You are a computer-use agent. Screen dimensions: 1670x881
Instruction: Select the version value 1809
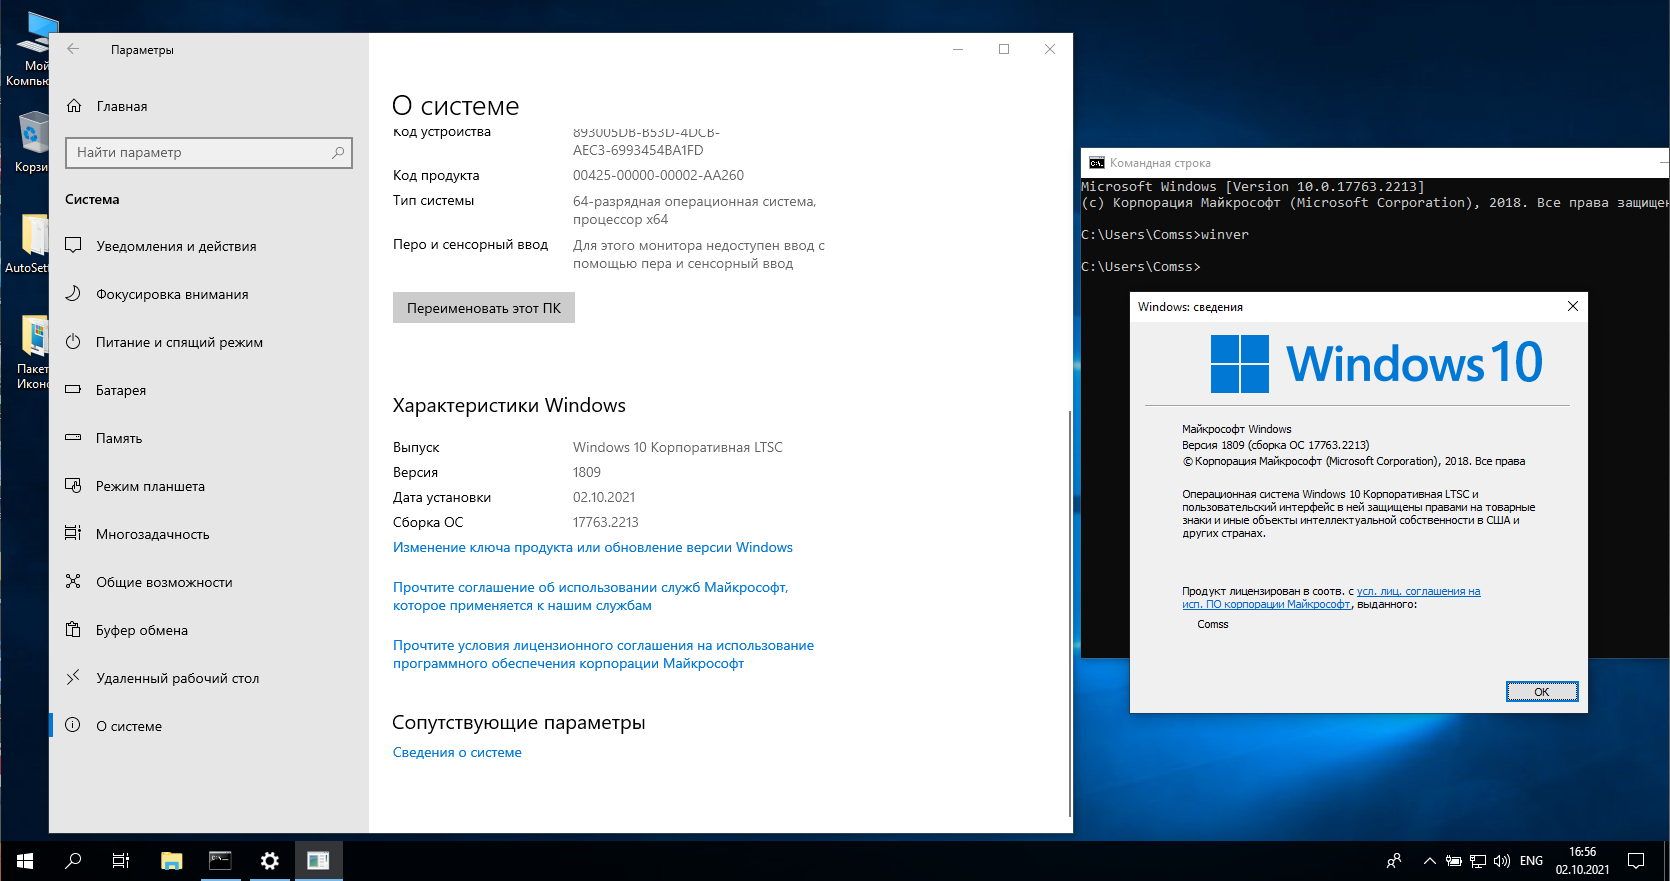pos(587,472)
